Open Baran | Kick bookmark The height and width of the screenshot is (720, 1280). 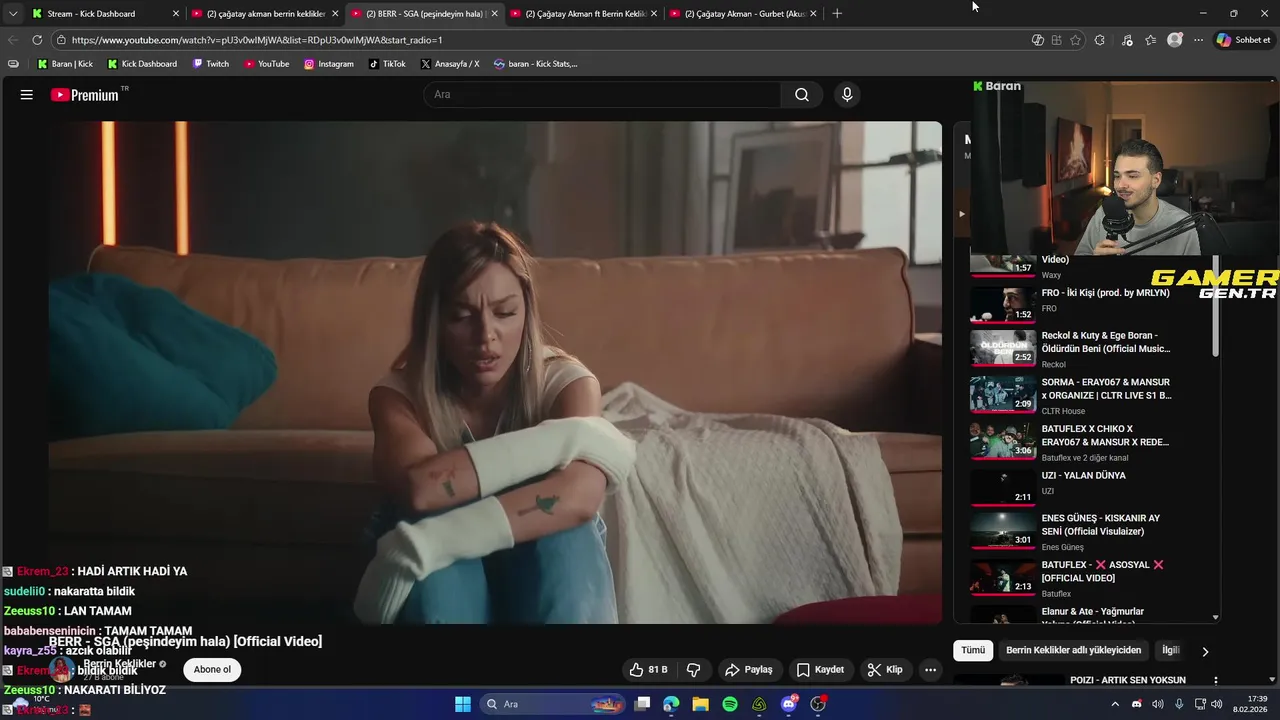[x=65, y=64]
